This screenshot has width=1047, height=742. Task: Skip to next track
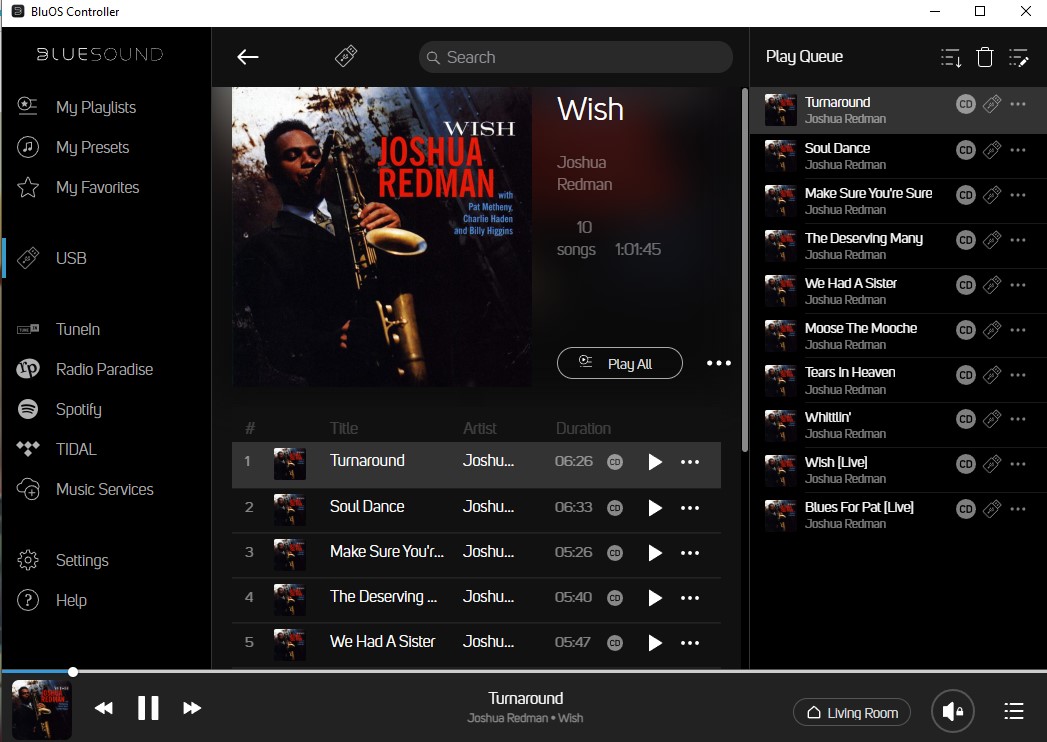[192, 708]
